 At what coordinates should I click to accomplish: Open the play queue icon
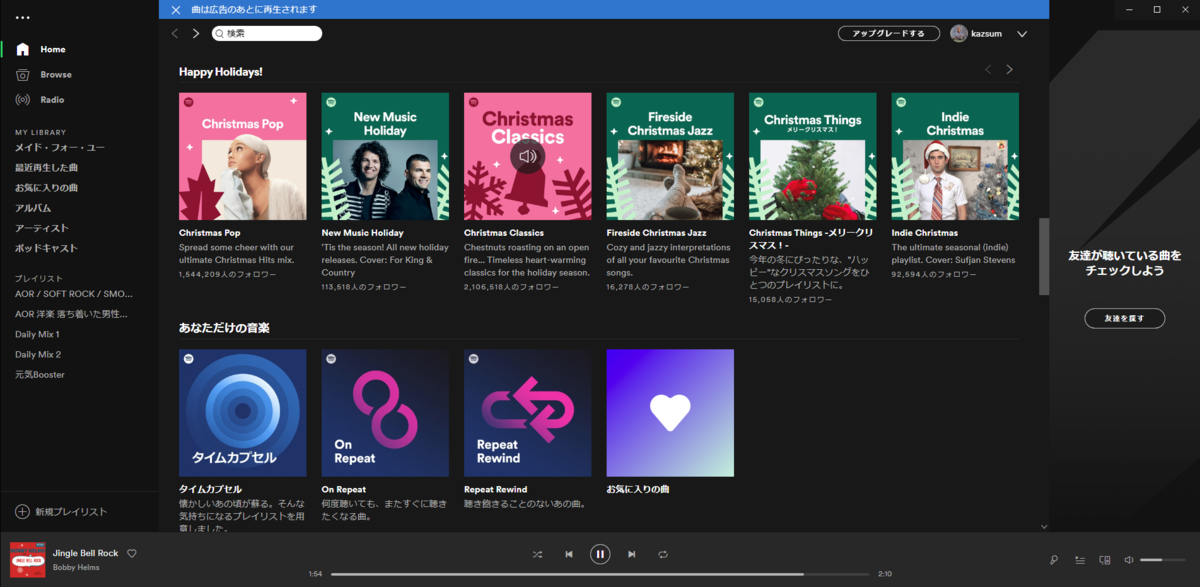(1080, 560)
